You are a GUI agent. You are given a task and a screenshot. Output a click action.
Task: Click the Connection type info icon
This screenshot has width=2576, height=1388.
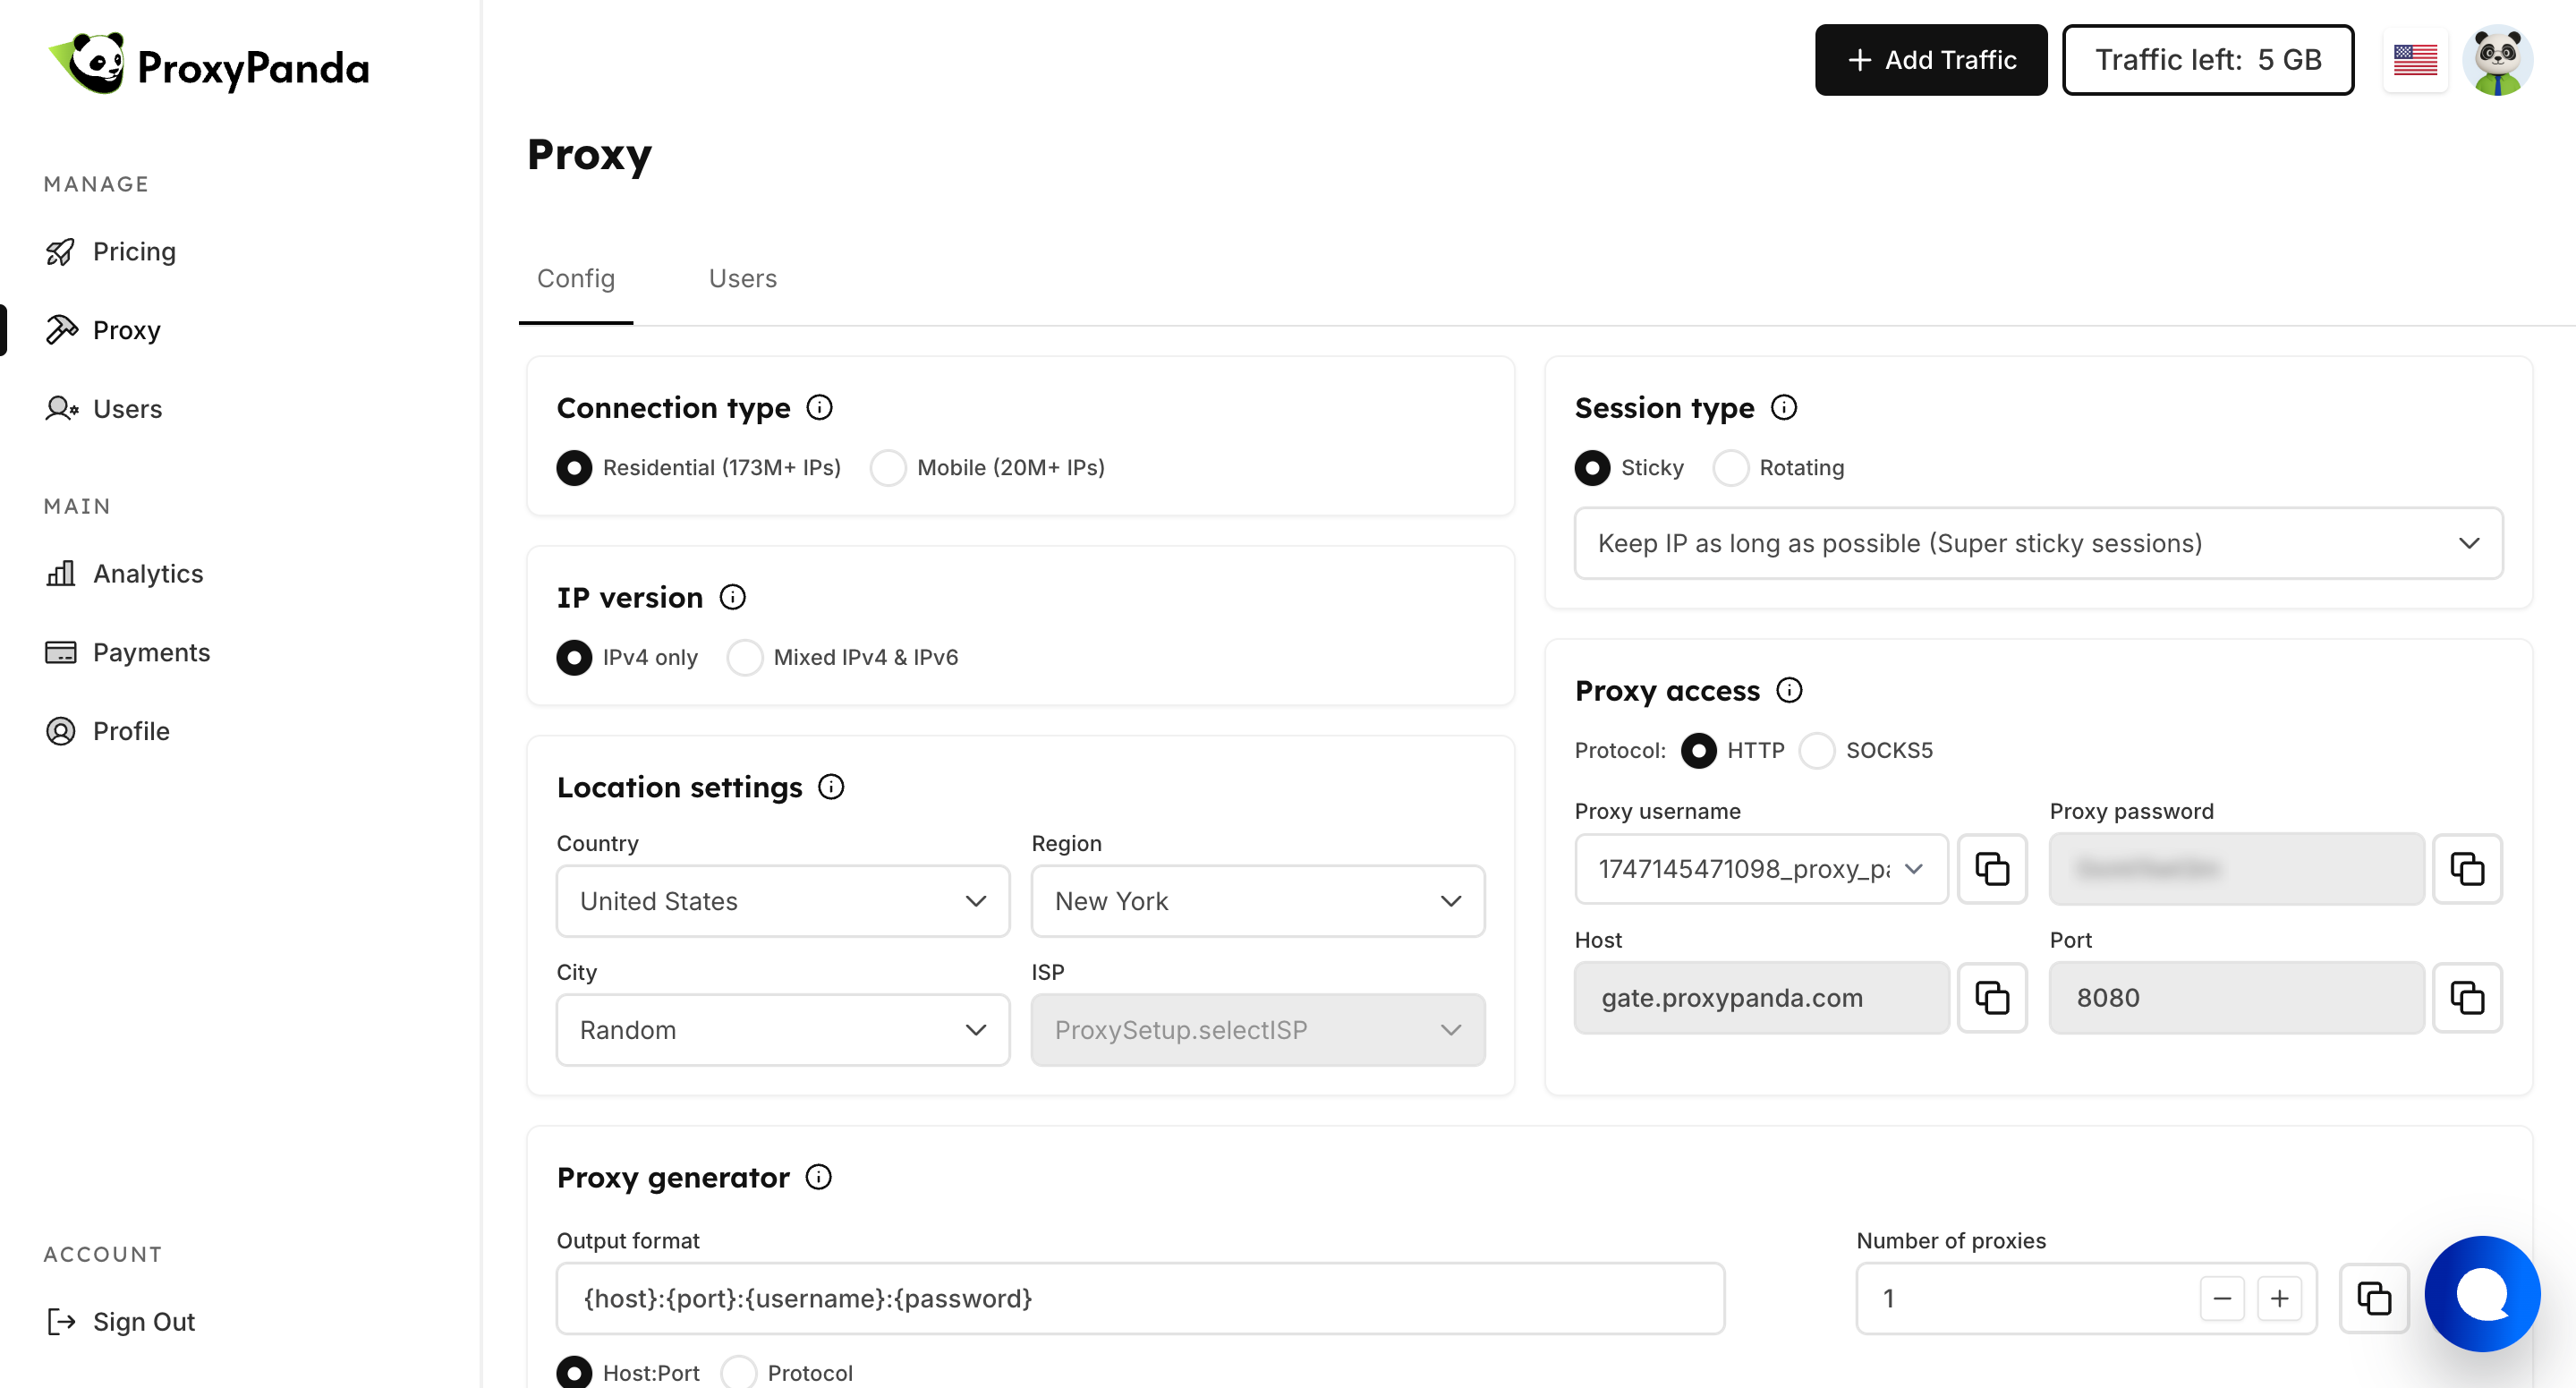[819, 407]
